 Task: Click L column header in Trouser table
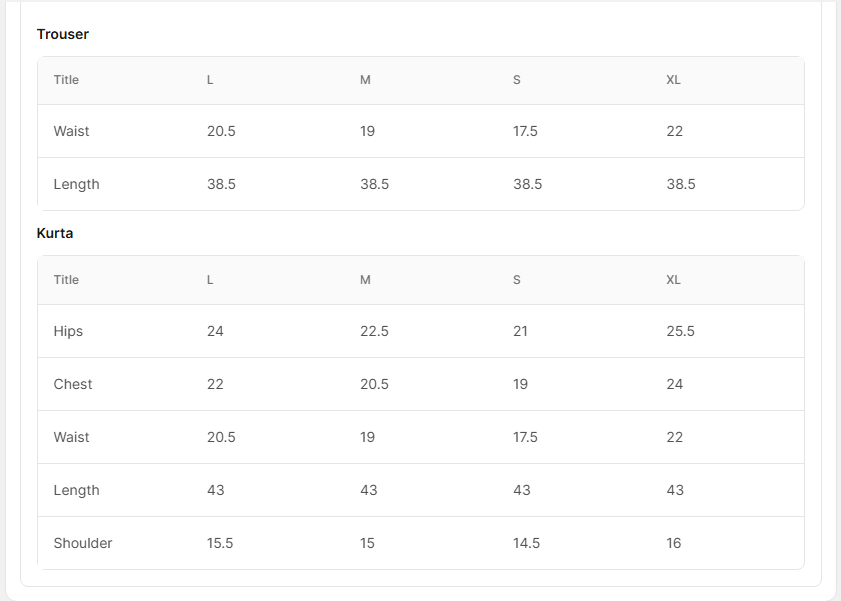[x=210, y=80]
